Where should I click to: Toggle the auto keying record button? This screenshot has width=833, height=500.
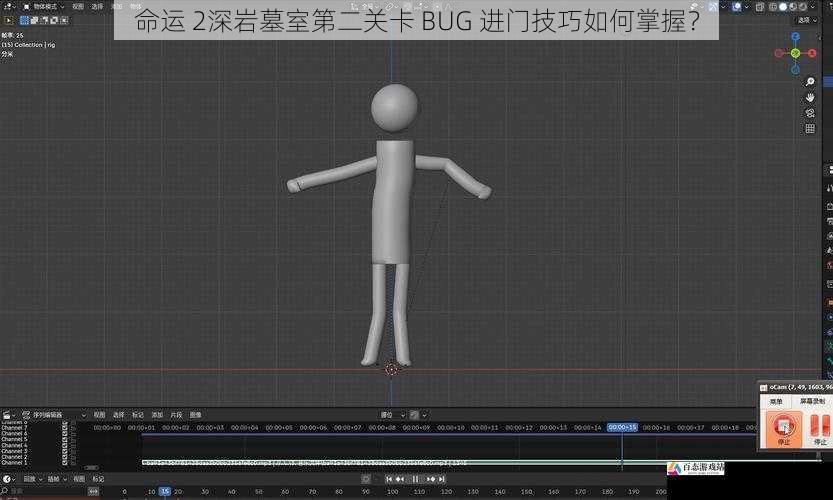click(366, 479)
